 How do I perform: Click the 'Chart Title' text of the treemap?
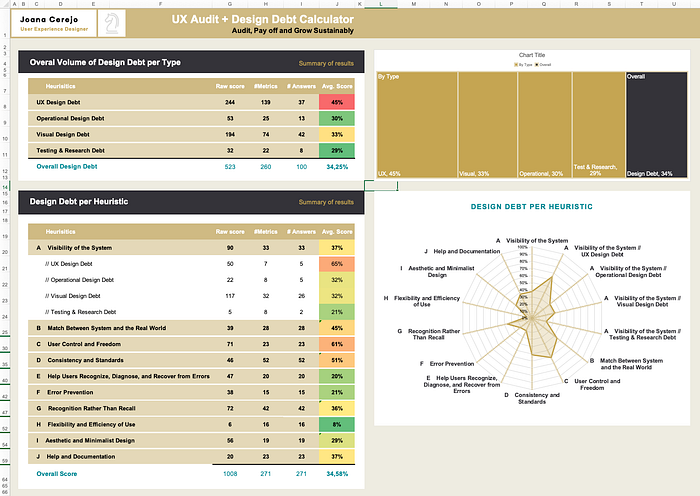click(532, 55)
